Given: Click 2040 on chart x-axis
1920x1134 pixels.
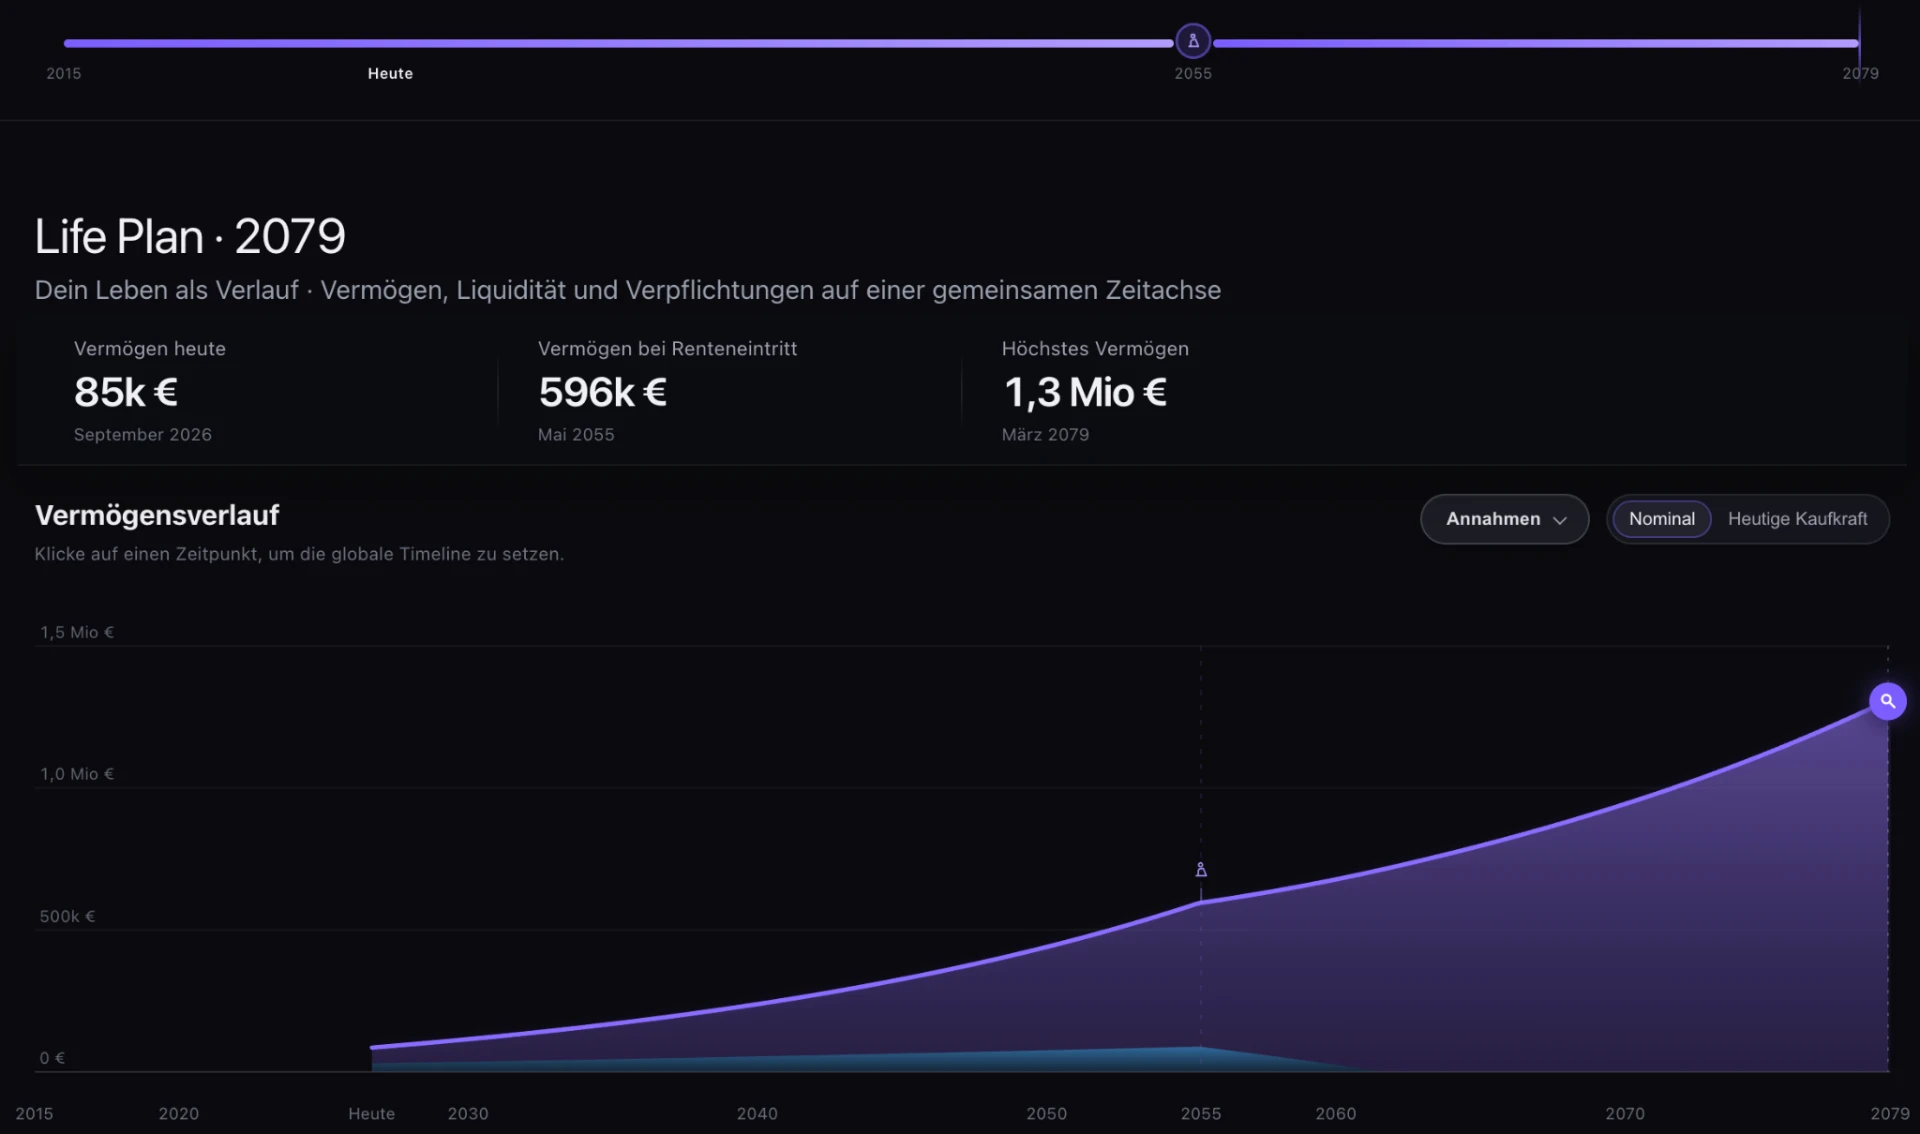Looking at the screenshot, I should pos(757,1113).
